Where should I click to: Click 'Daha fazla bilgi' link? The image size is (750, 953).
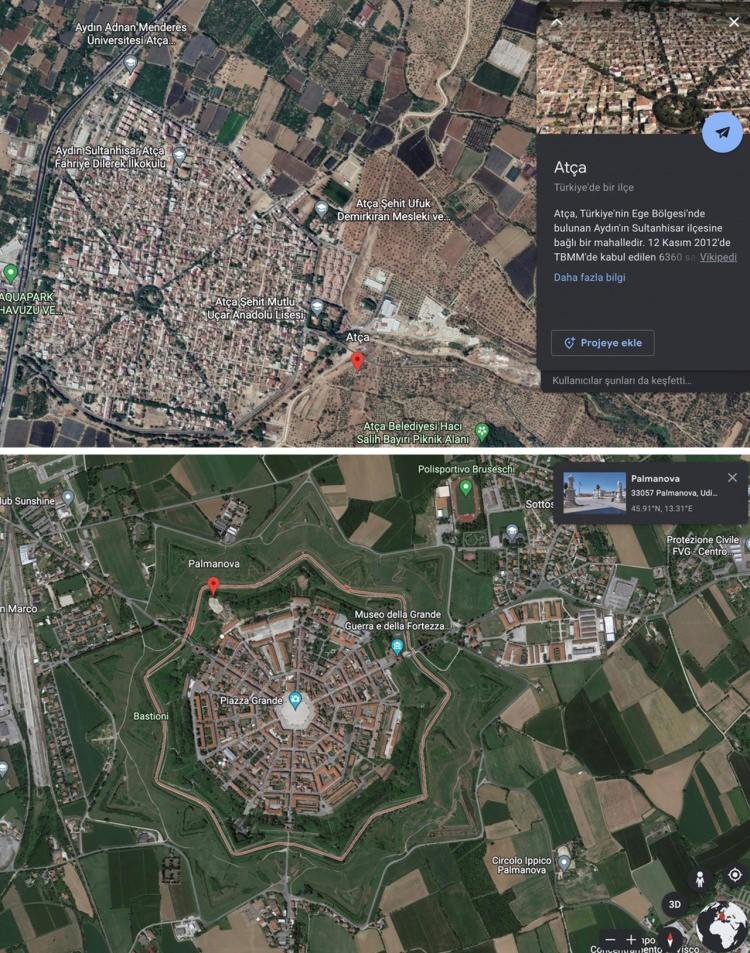tap(589, 277)
